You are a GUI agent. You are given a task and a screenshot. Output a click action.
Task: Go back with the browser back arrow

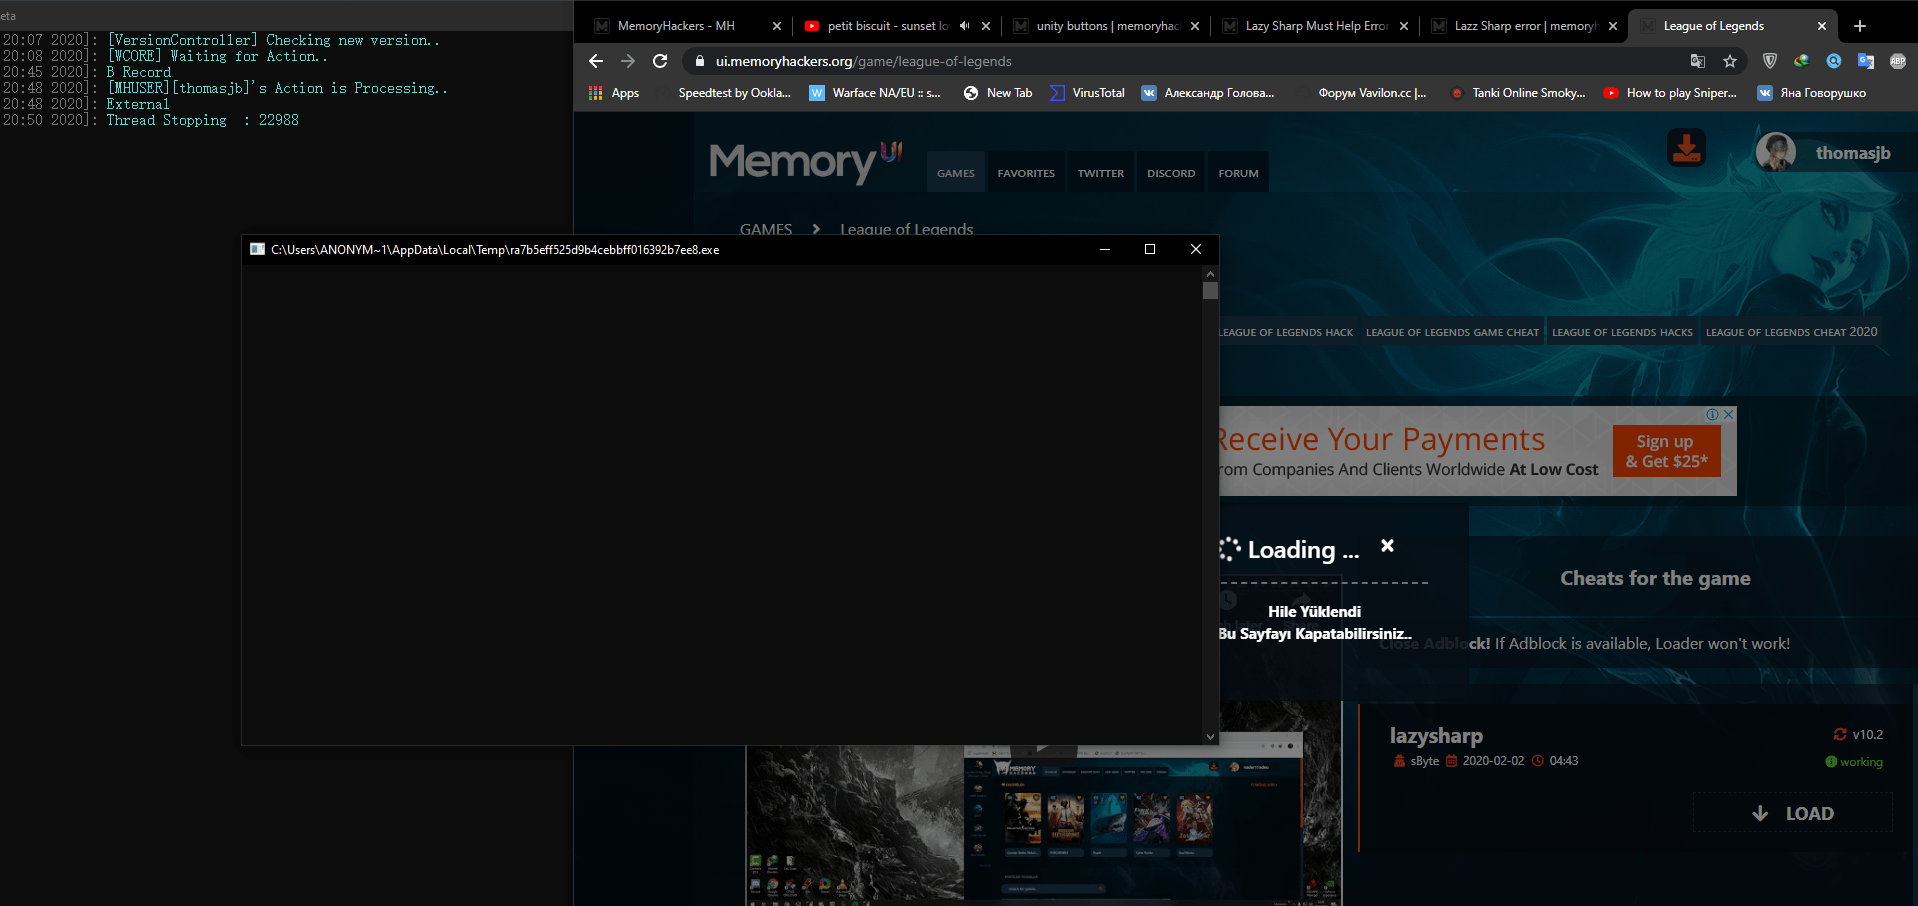(x=596, y=61)
